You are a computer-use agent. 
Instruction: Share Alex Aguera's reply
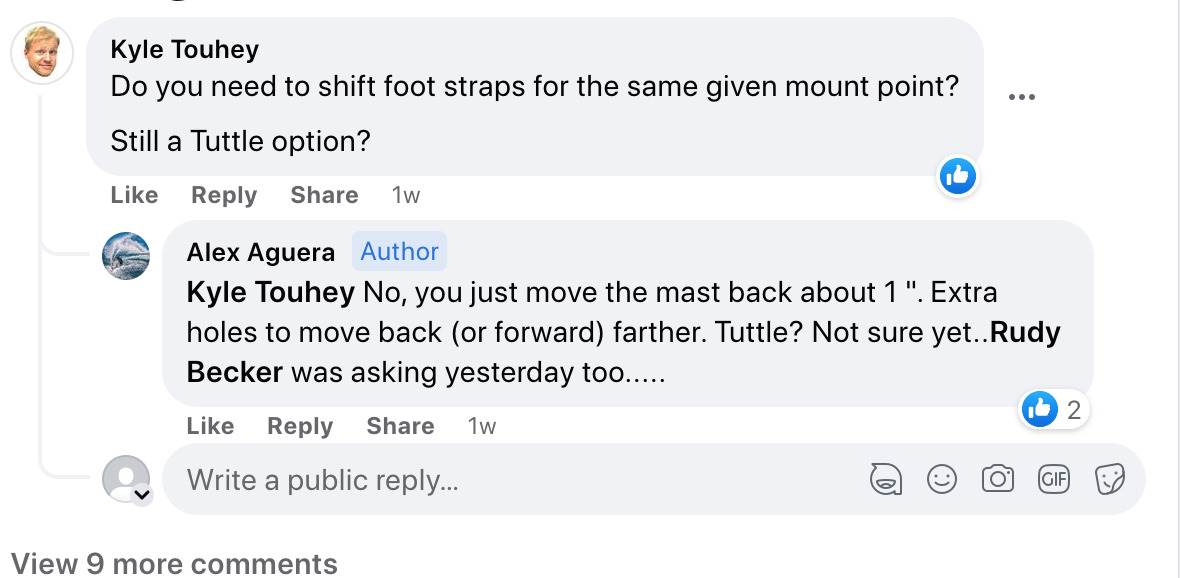400,426
